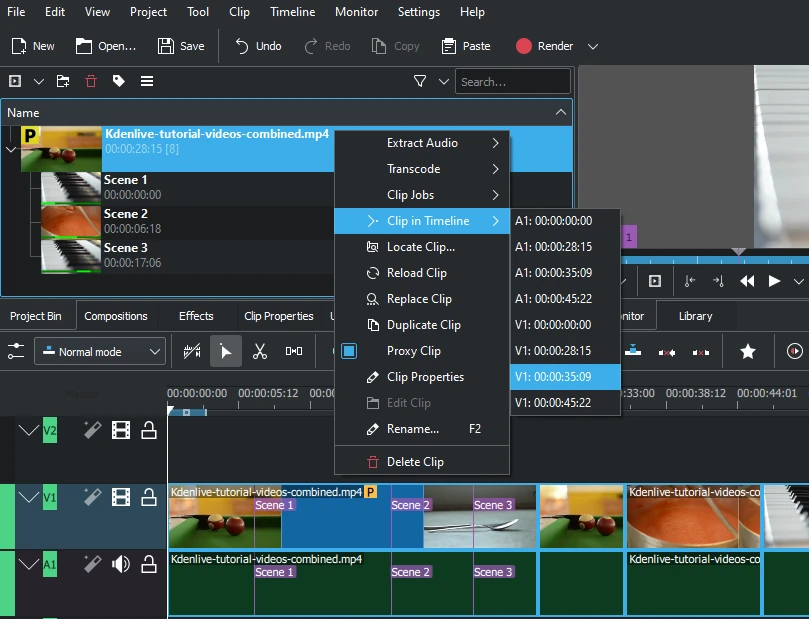Switch to the Library tab
809x619 pixels.
point(695,316)
